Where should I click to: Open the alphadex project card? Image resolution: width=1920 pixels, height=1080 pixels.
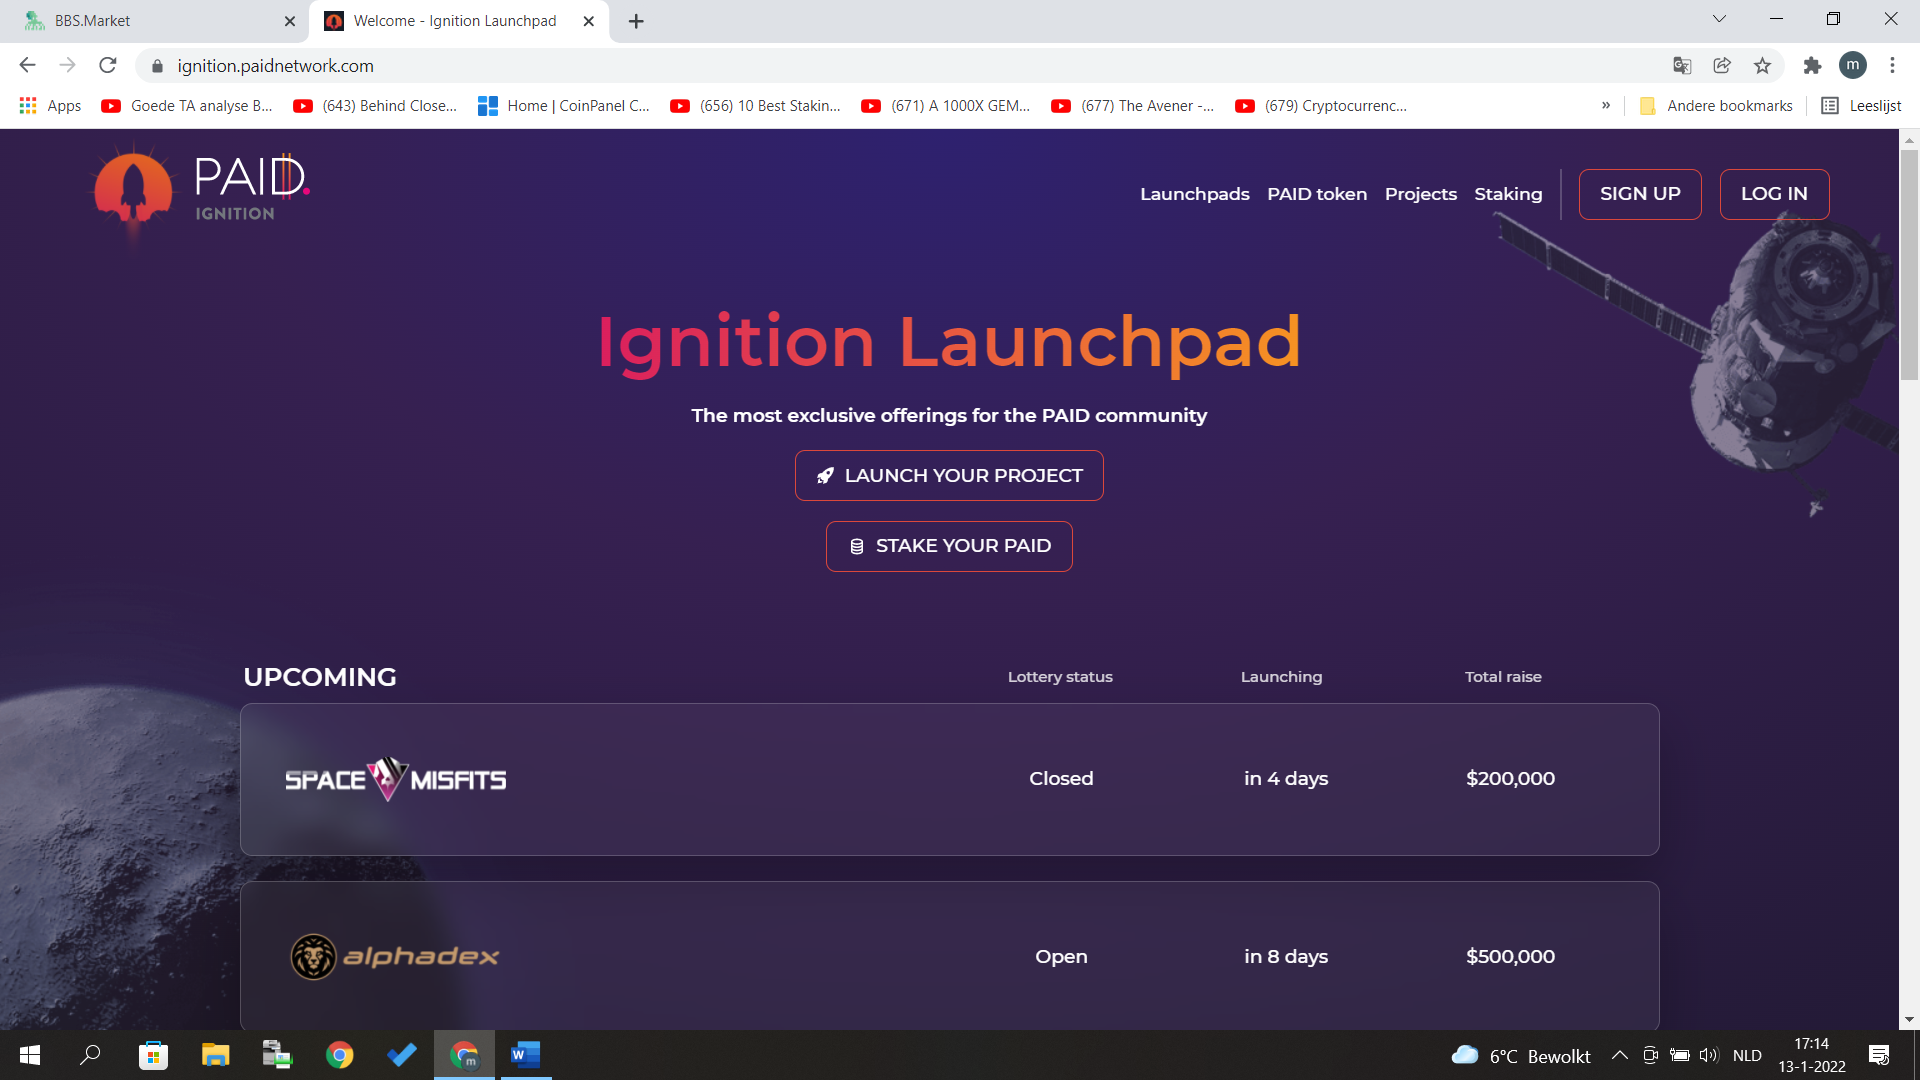[949, 956]
